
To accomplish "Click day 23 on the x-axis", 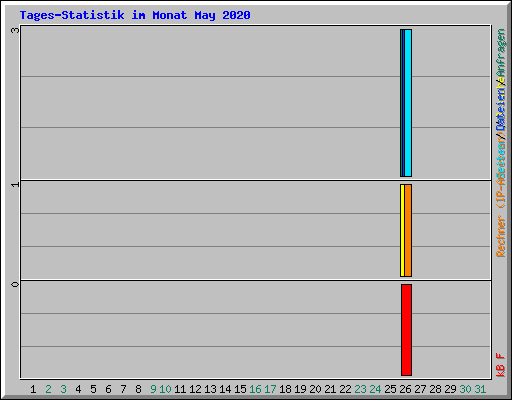I will click(x=360, y=389).
